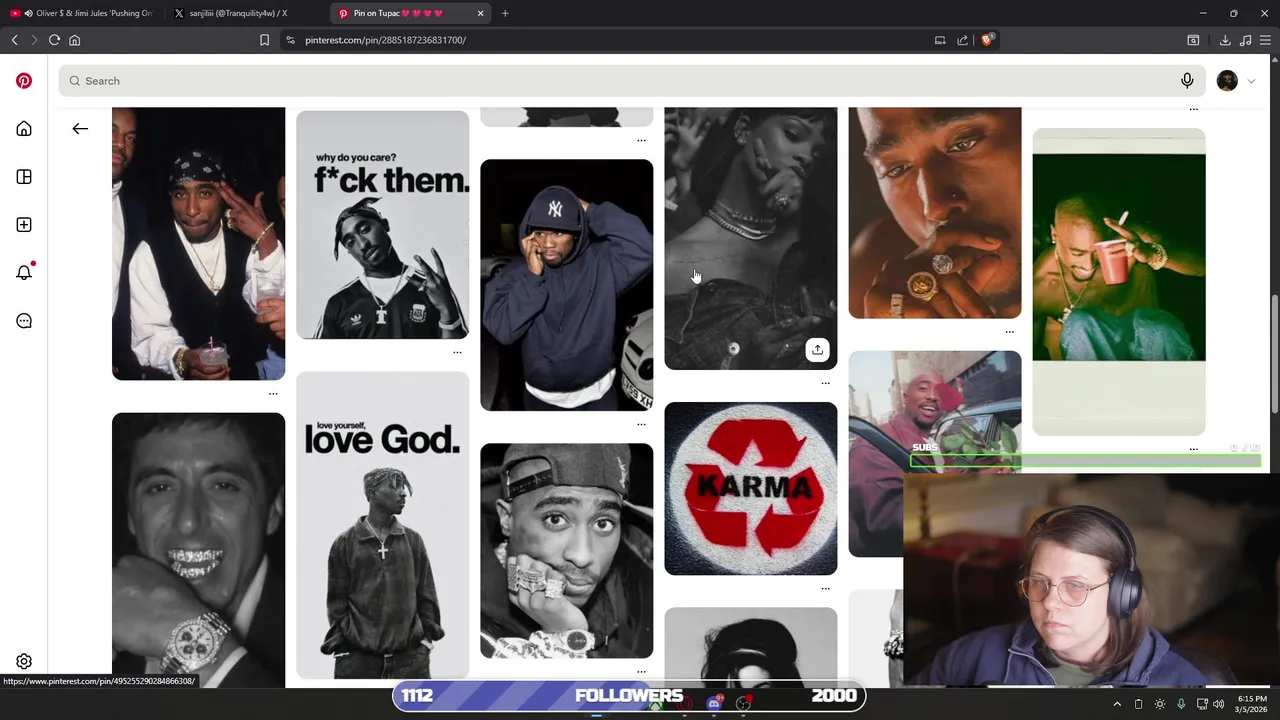View site information icon in address bar
Screen dimensions: 1280x720
point(290,40)
